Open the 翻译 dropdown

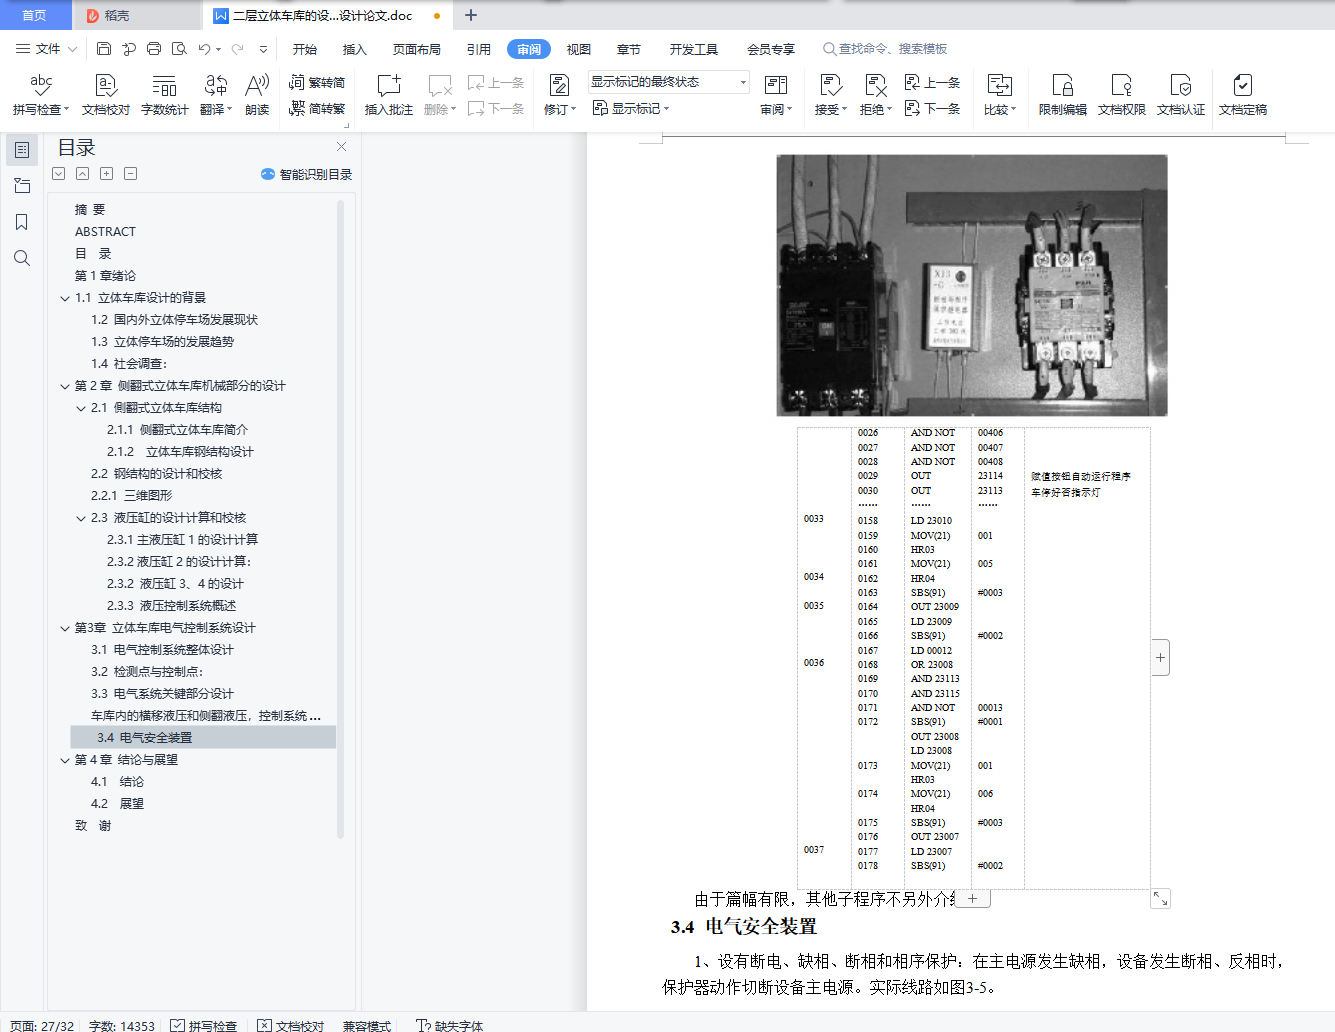pos(216,95)
